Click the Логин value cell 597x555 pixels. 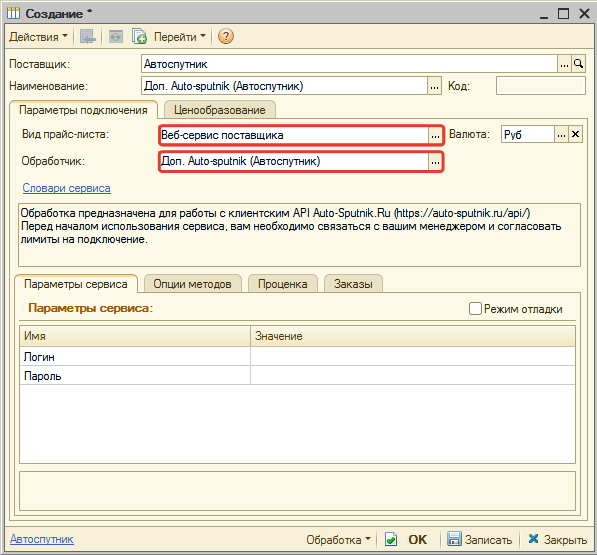tap(412, 357)
